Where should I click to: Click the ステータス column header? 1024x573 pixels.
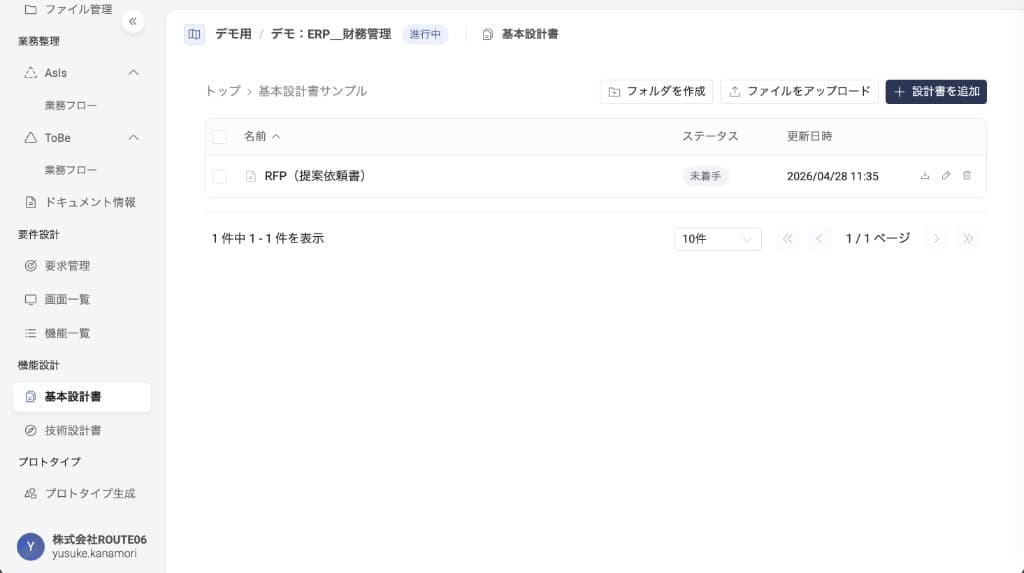click(x=710, y=137)
